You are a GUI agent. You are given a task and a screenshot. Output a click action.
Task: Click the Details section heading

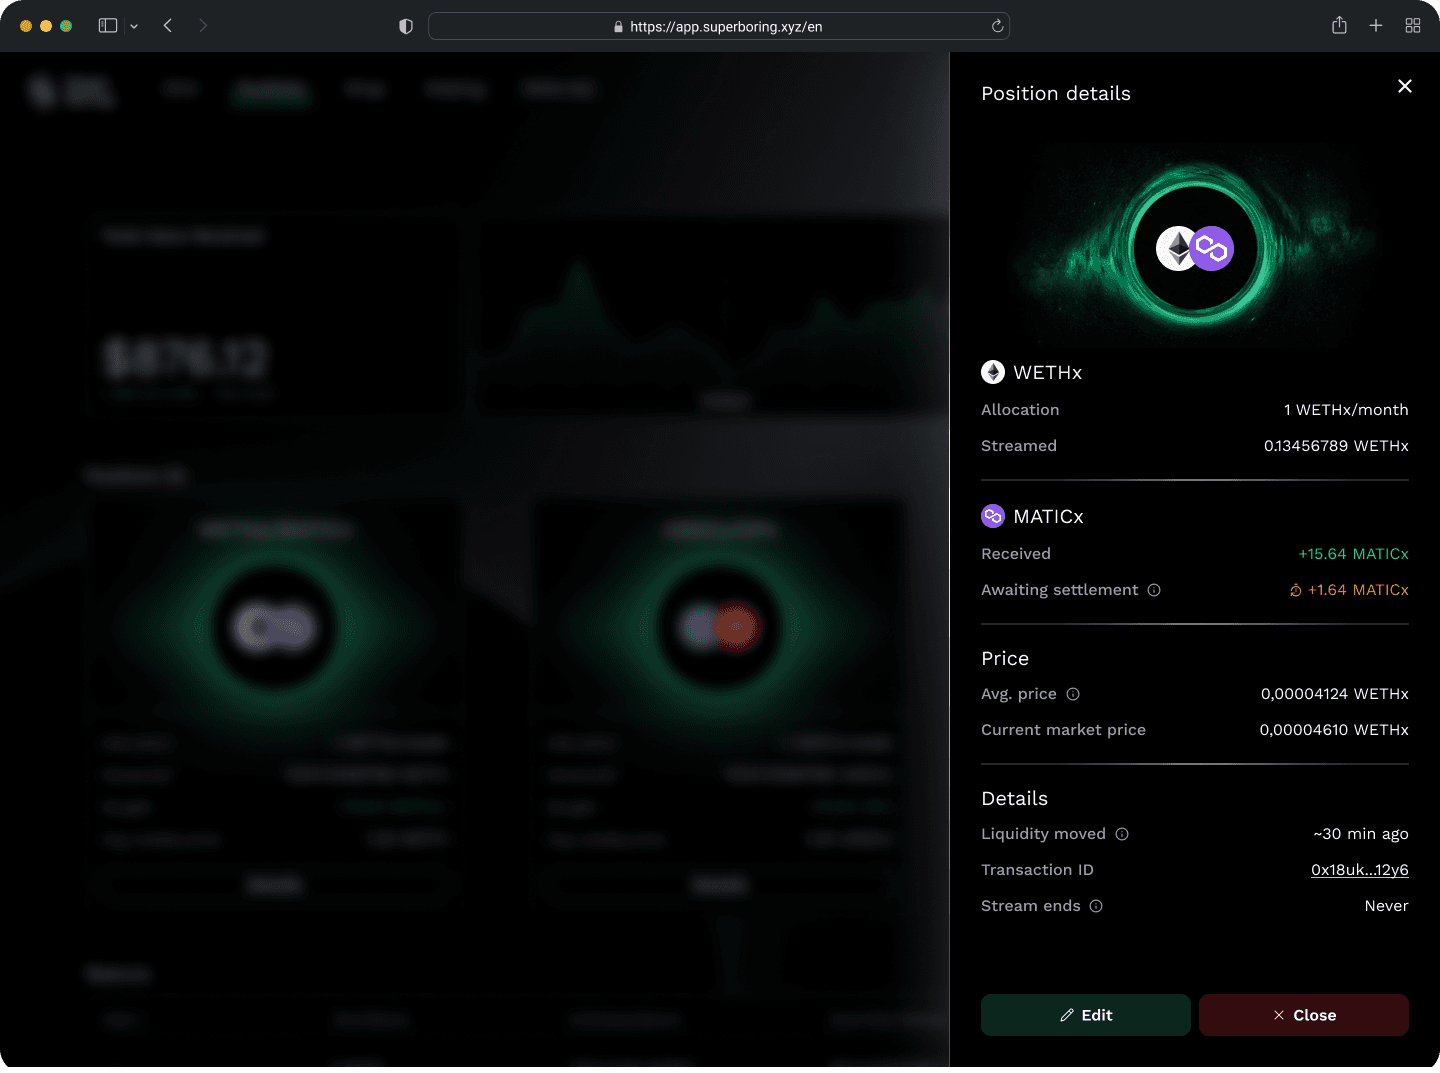coord(1015,798)
